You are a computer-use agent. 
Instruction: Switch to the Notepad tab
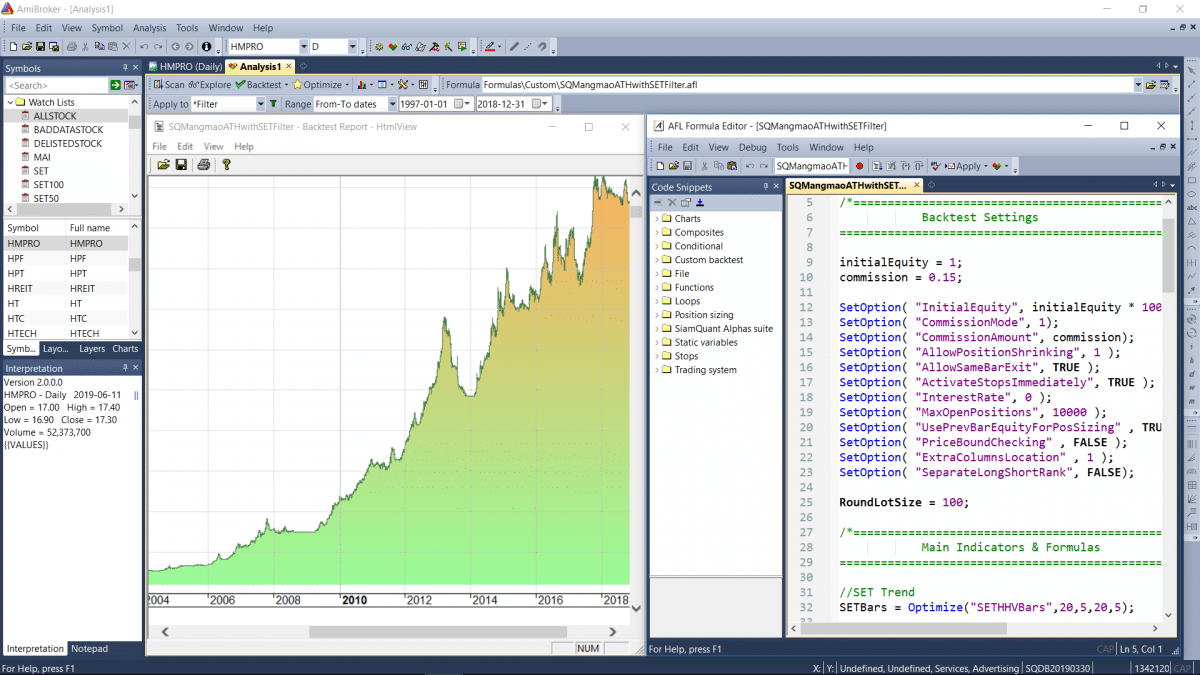(89, 649)
